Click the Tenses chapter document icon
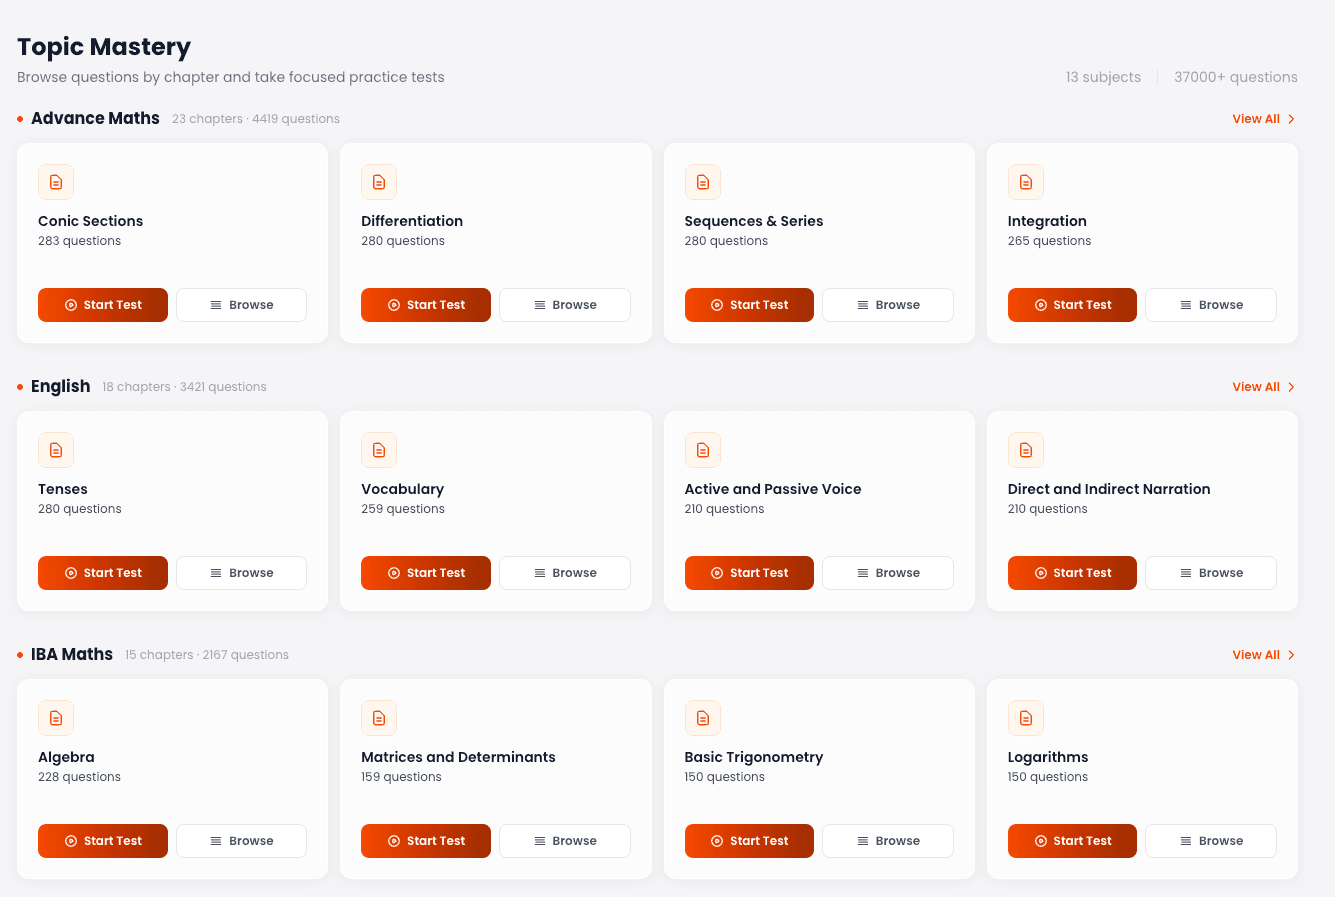This screenshot has height=897, width=1335. point(56,450)
